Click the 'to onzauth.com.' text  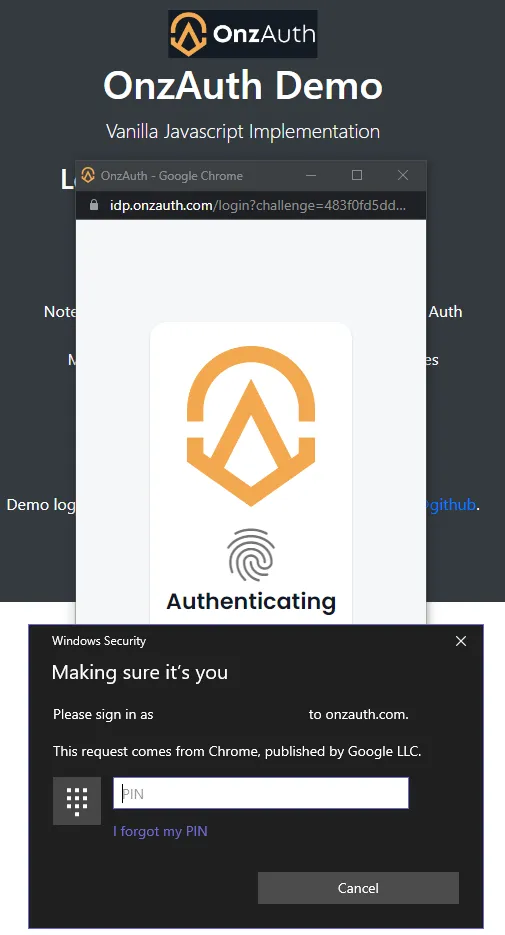pos(358,714)
